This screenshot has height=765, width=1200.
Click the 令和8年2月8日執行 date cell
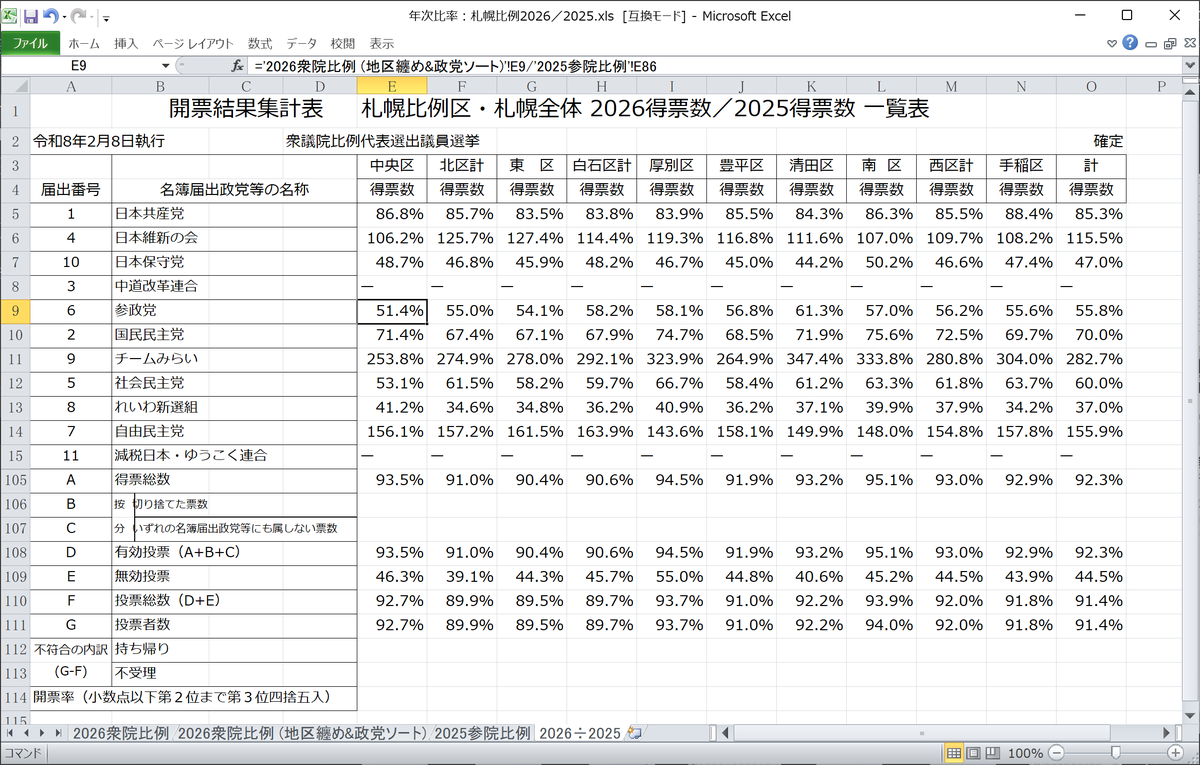pyautogui.click(x=99, y=141)
